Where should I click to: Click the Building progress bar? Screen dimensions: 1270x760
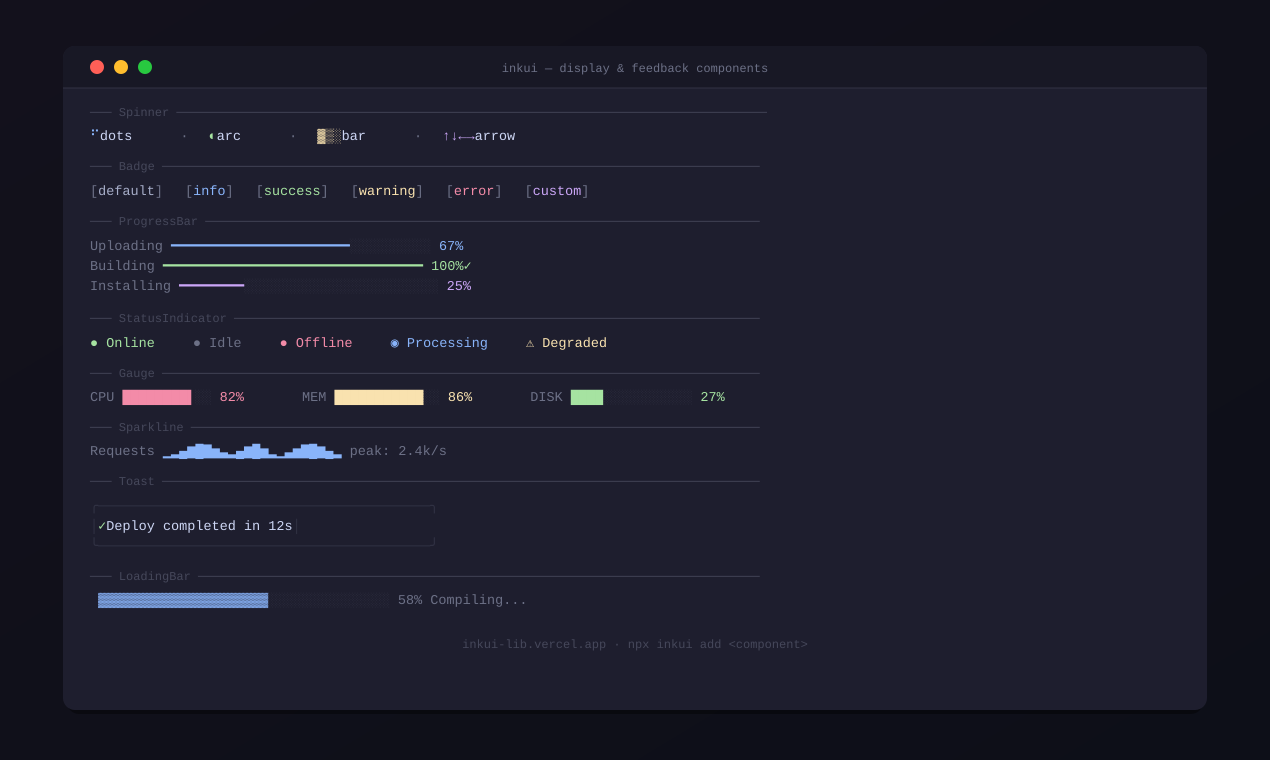293,265
